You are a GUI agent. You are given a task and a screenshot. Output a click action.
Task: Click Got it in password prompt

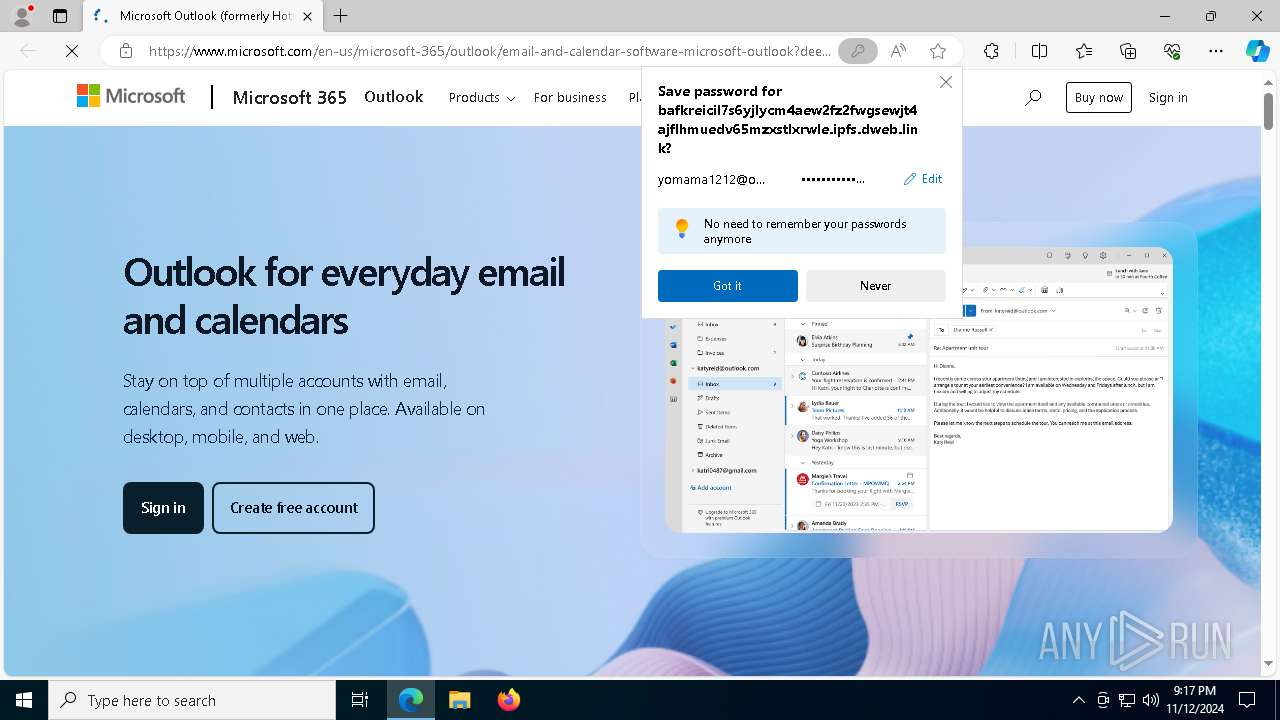tap(728, 286)
